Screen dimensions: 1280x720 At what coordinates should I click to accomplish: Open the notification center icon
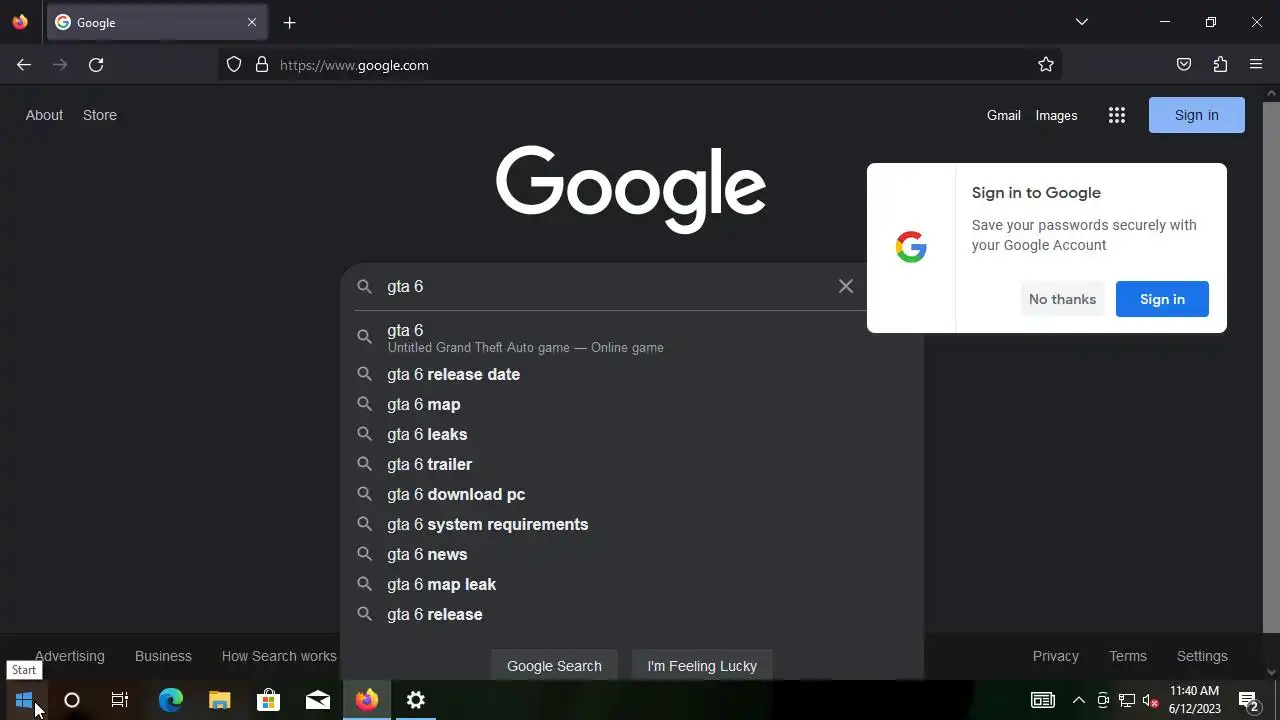[1248, 700]
